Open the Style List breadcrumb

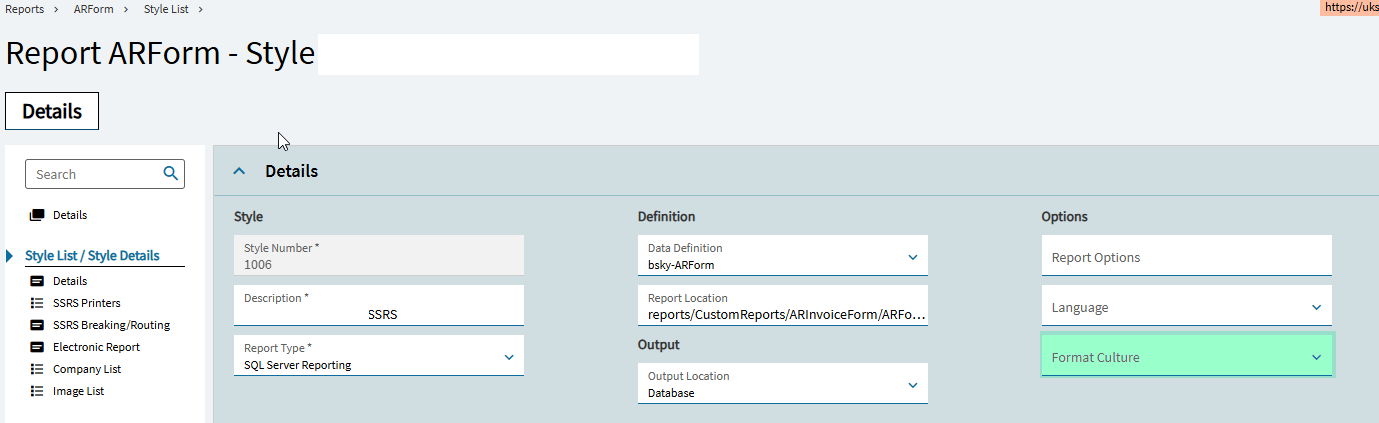tap(166, 8)
